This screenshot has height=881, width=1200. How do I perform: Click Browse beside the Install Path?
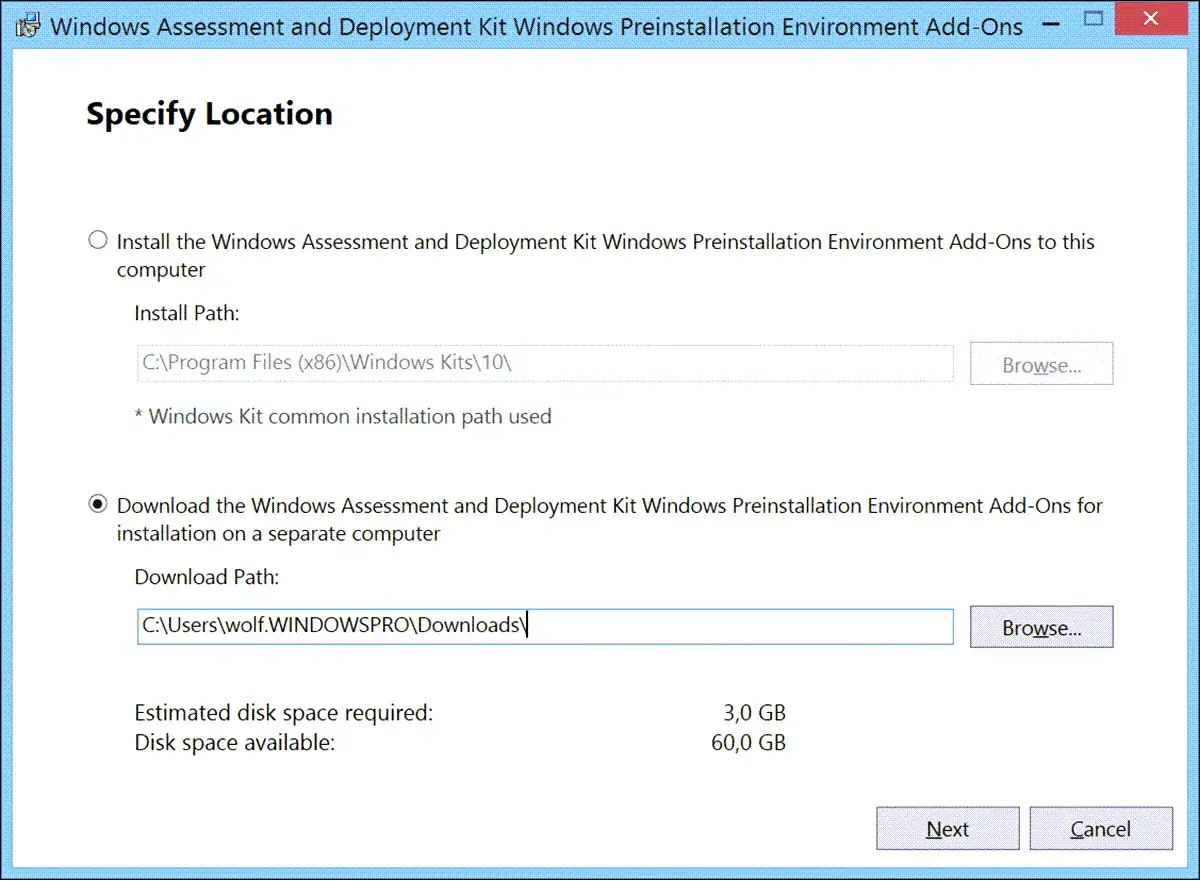[1041, 364]
